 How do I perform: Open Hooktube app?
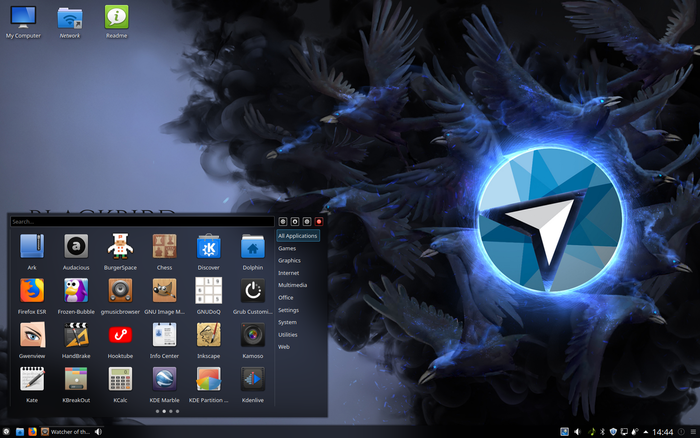pos(120,340)
